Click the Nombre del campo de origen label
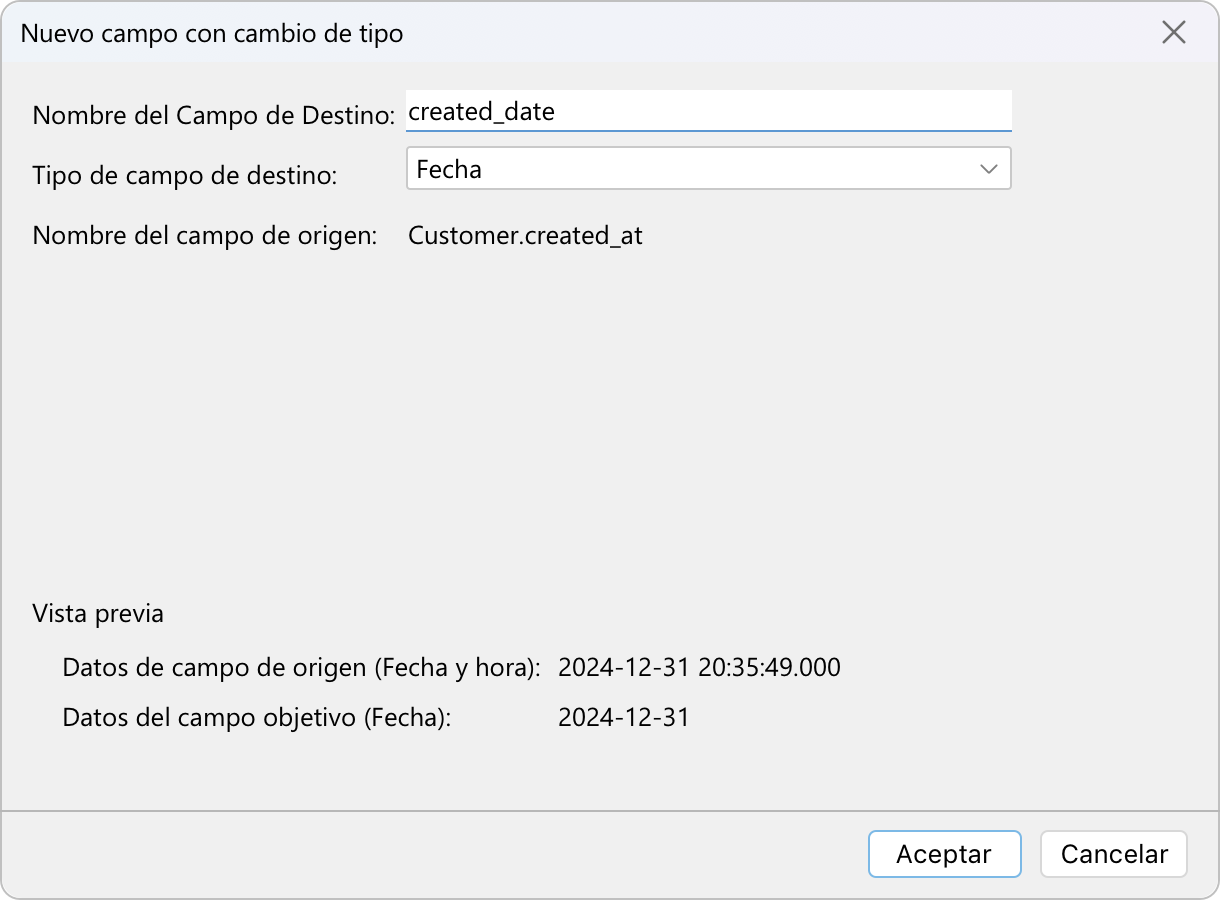The height and width of the screenshot is (900, 1220). pyautogui.click(x=205, y=236)
